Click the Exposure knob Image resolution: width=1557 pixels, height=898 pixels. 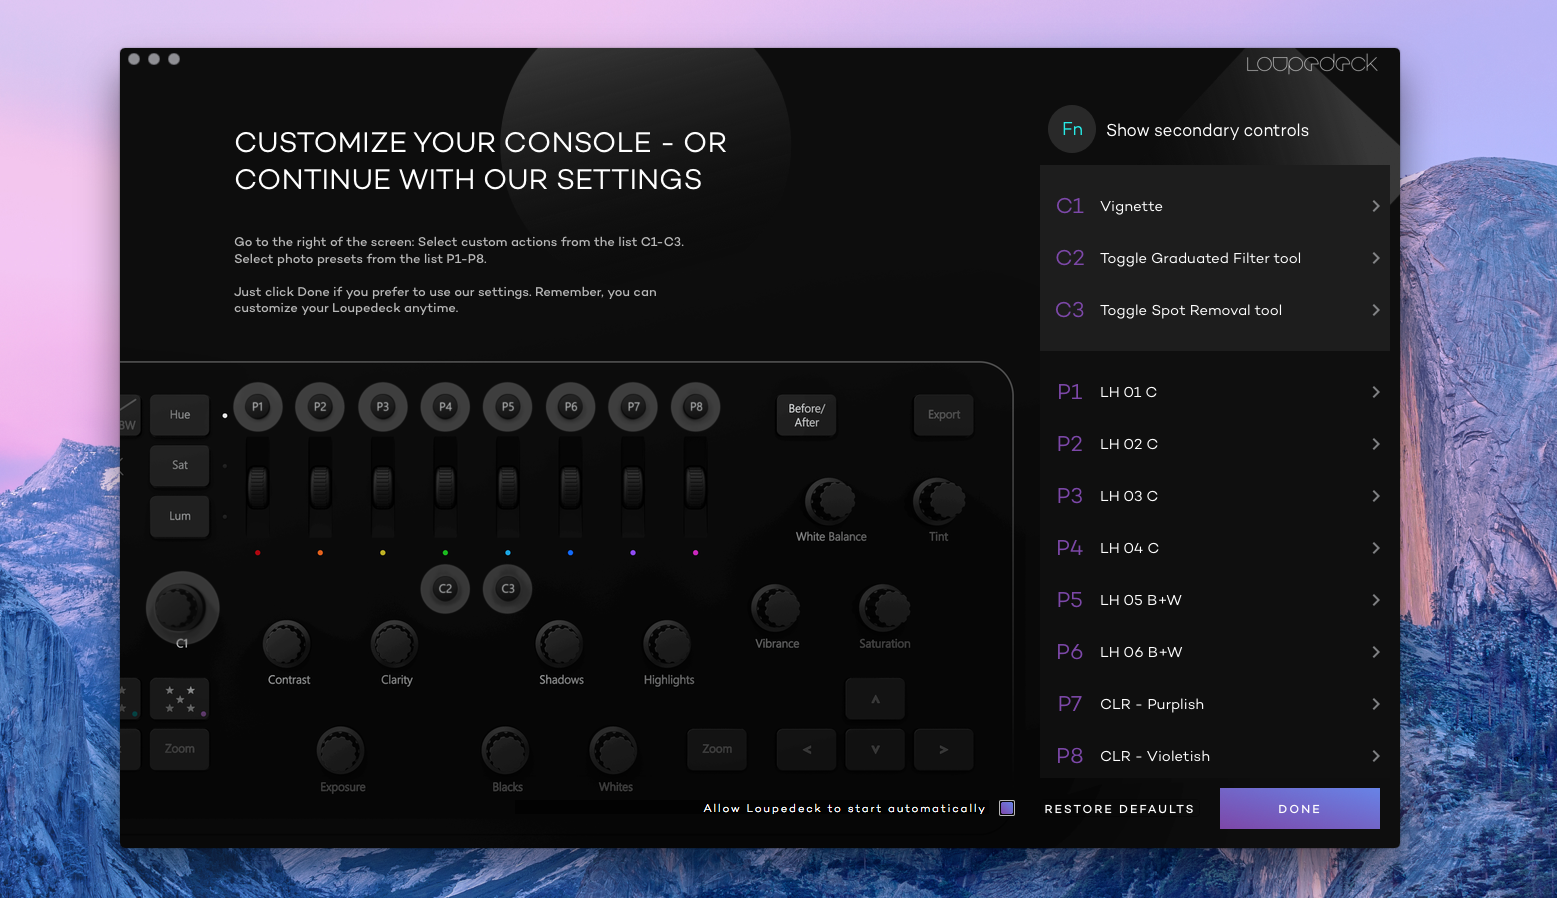click(340, 751)
